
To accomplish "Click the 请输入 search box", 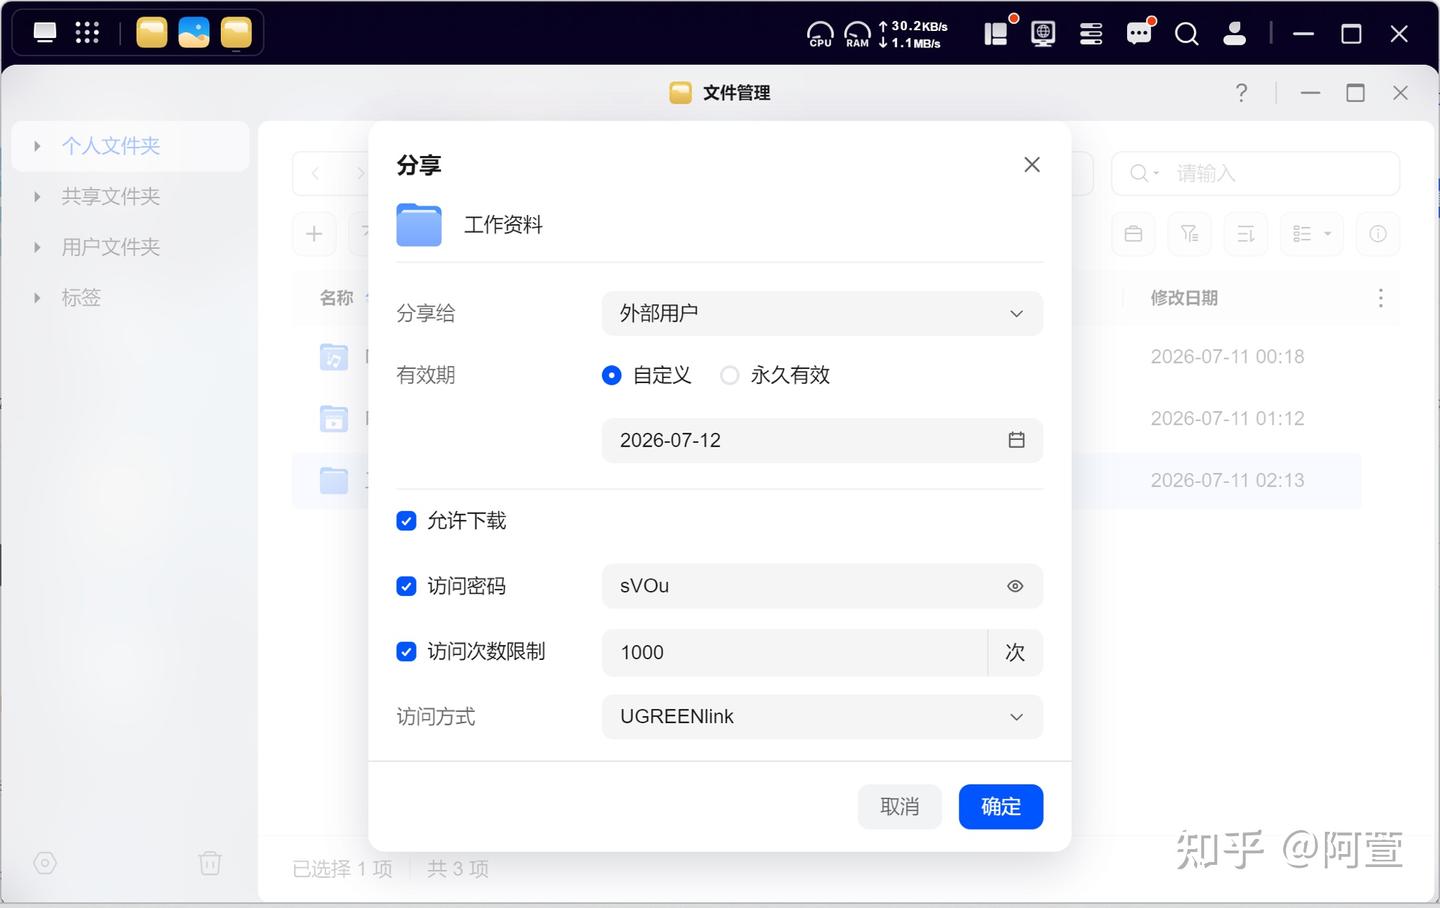I will point(1255,174).
